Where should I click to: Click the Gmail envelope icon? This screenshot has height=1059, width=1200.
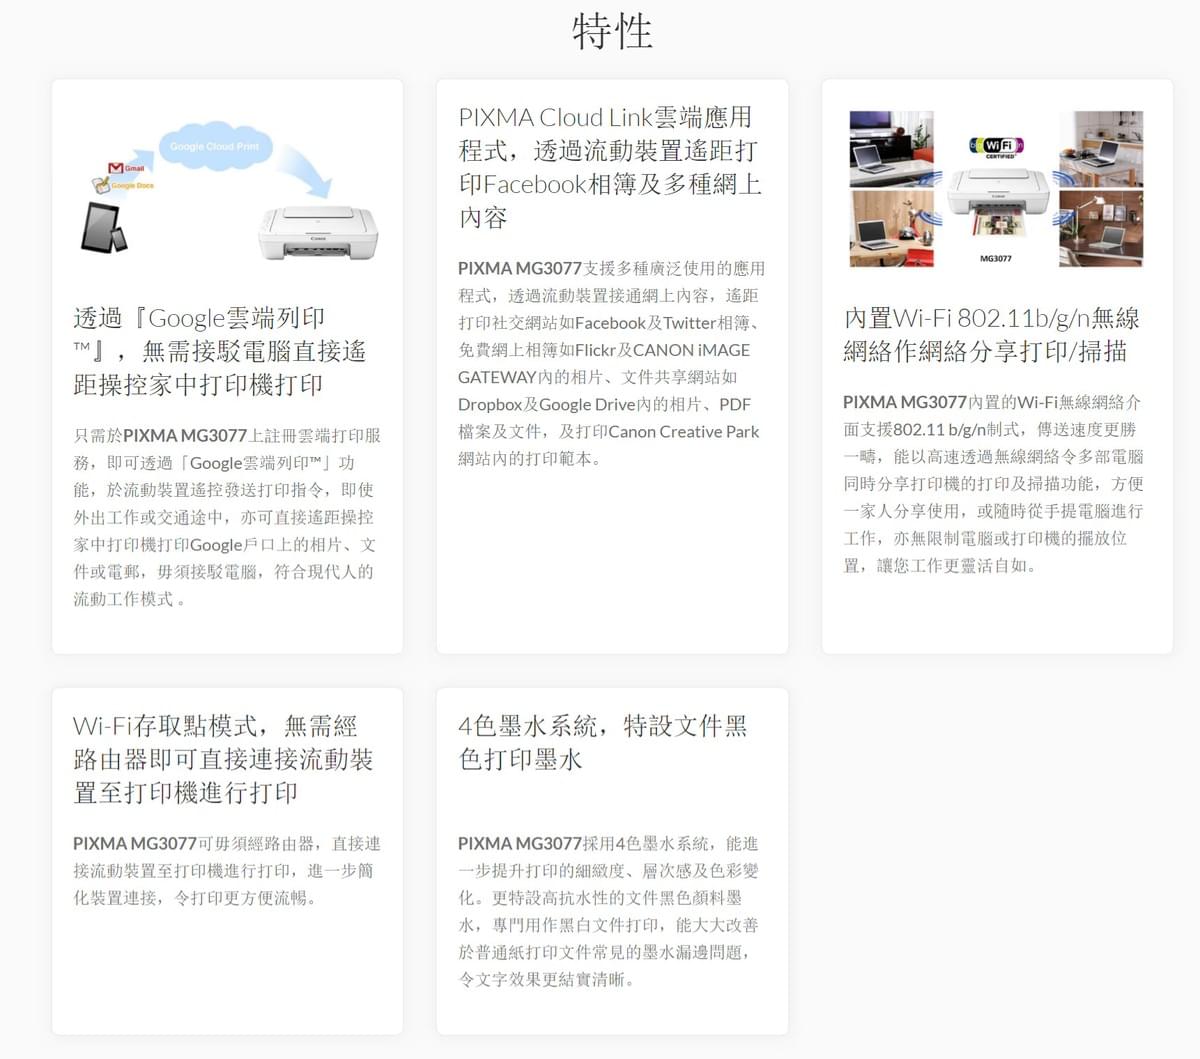(x=115, y=168)
